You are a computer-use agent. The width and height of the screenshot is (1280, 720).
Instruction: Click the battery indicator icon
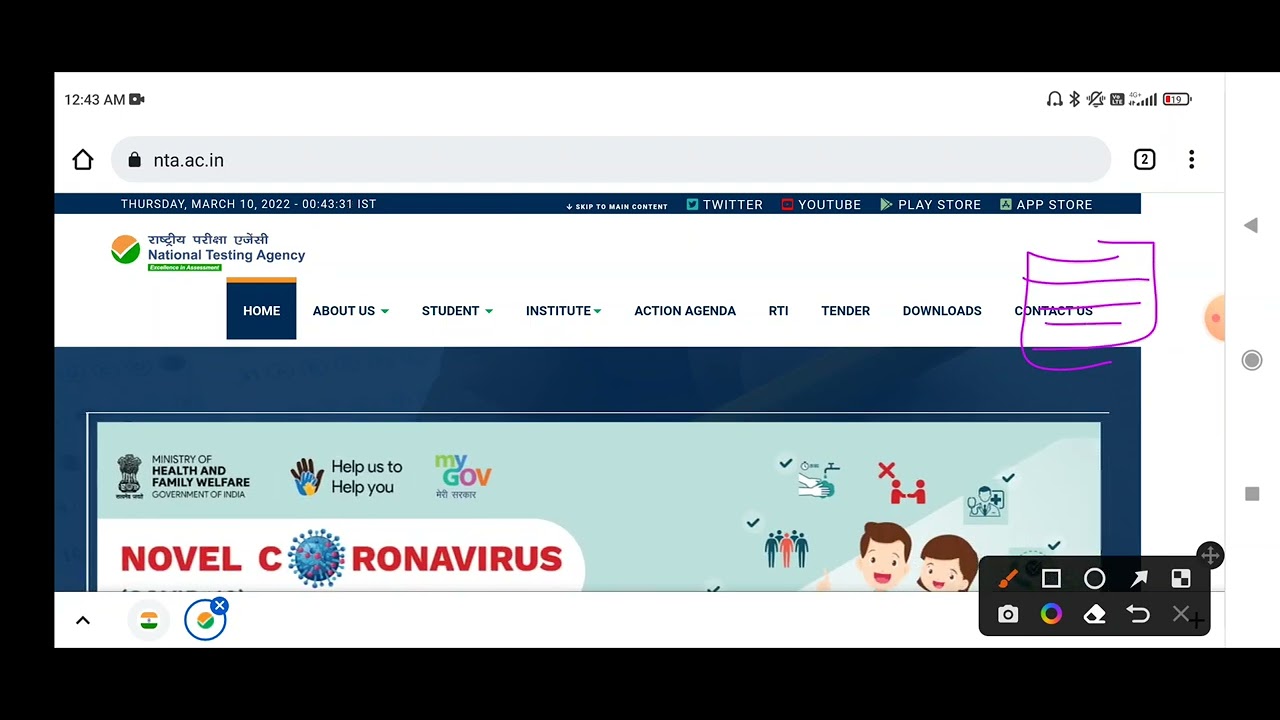pyautogui.click(x=1177, y=100)
